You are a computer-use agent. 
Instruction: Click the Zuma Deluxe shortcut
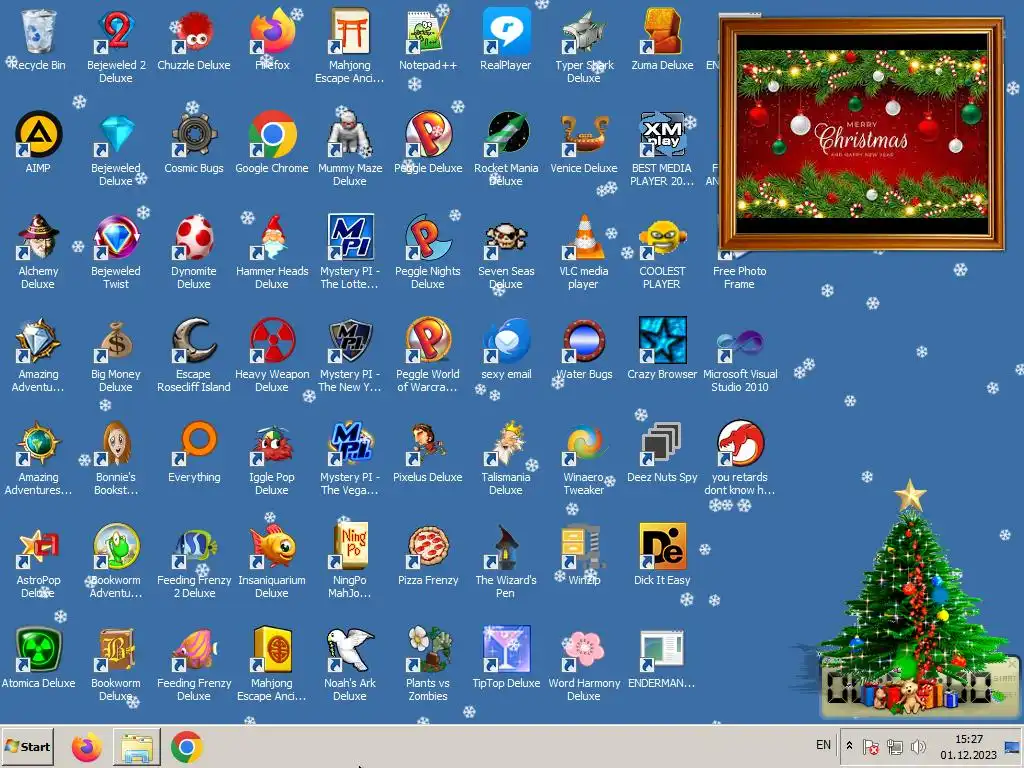[662, 31]
